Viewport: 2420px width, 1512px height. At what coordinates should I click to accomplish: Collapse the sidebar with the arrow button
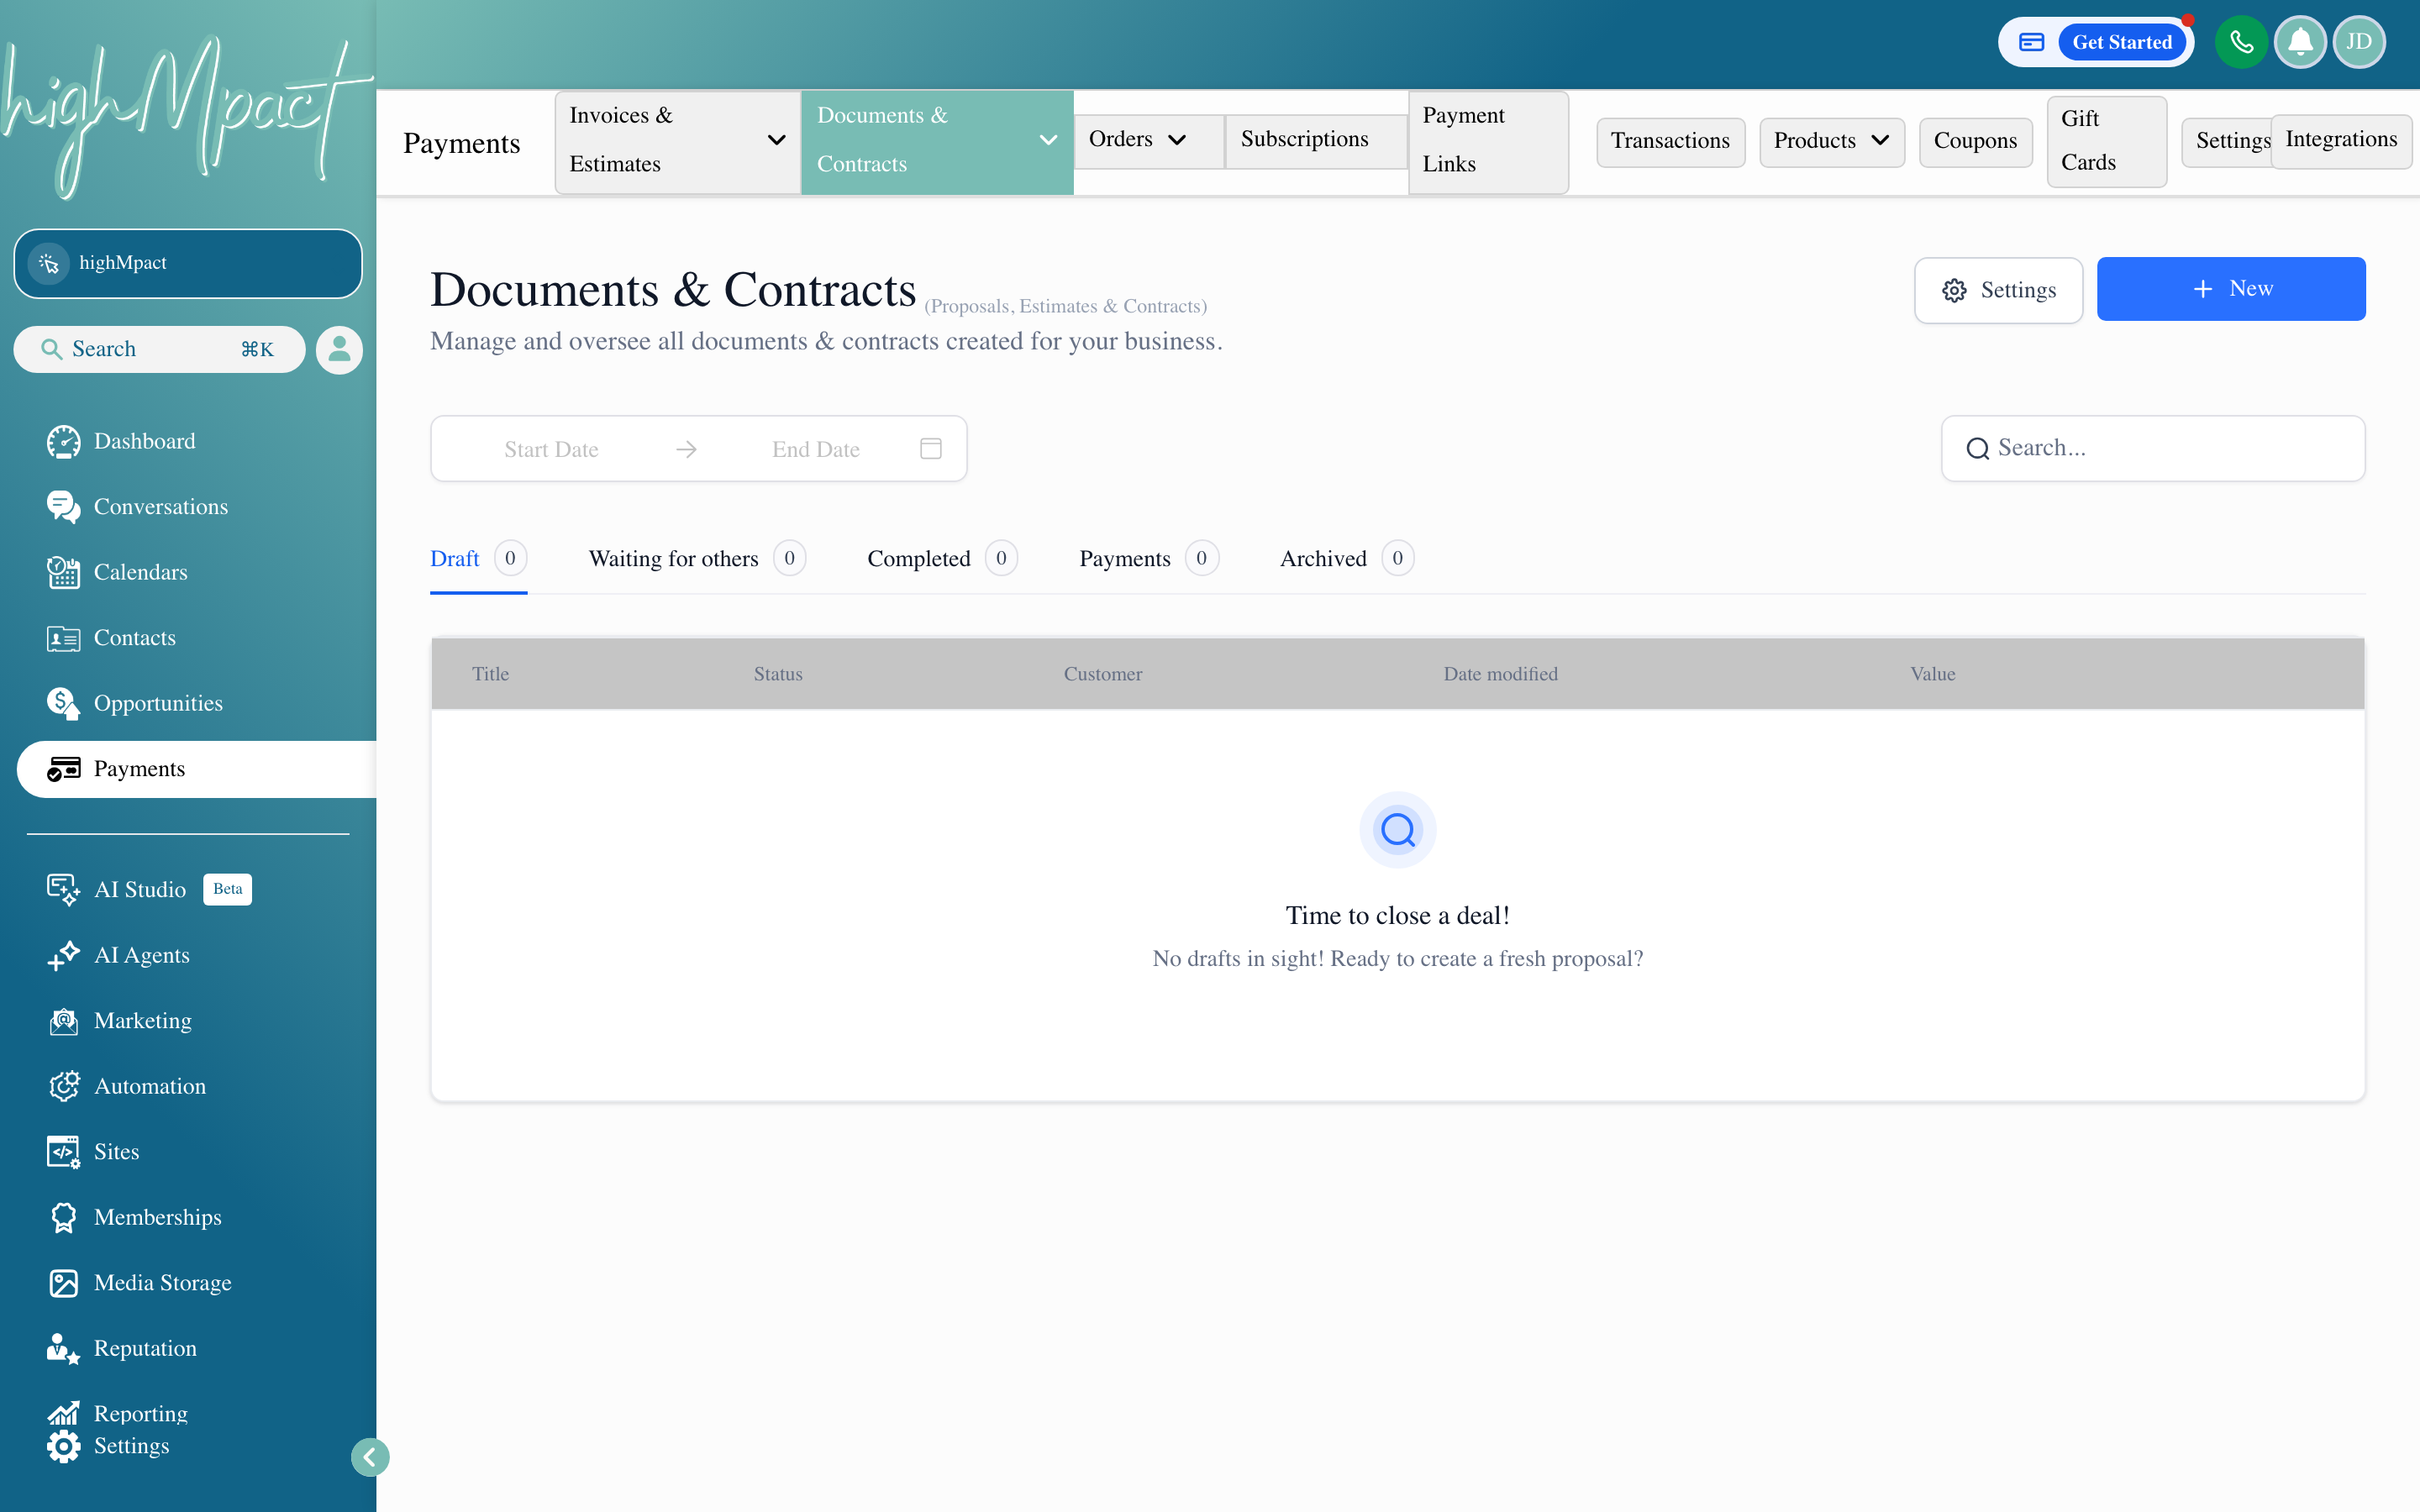click(x=370, y=1457)
